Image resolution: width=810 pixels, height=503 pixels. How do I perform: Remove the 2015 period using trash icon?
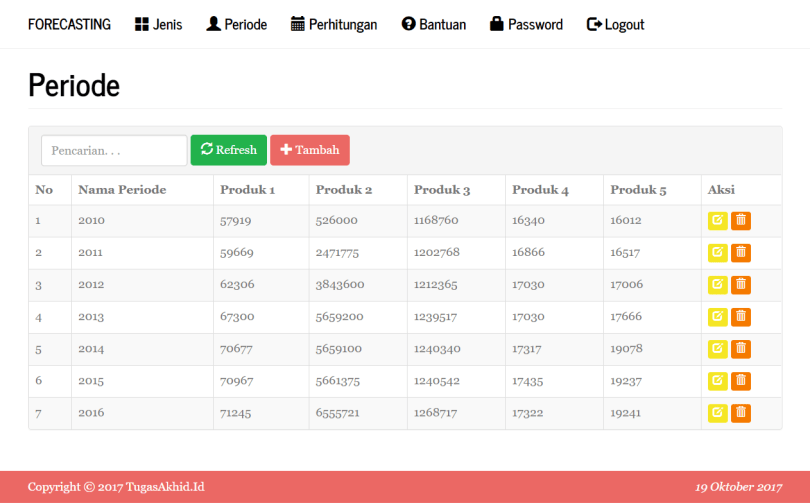click(741, 381)
